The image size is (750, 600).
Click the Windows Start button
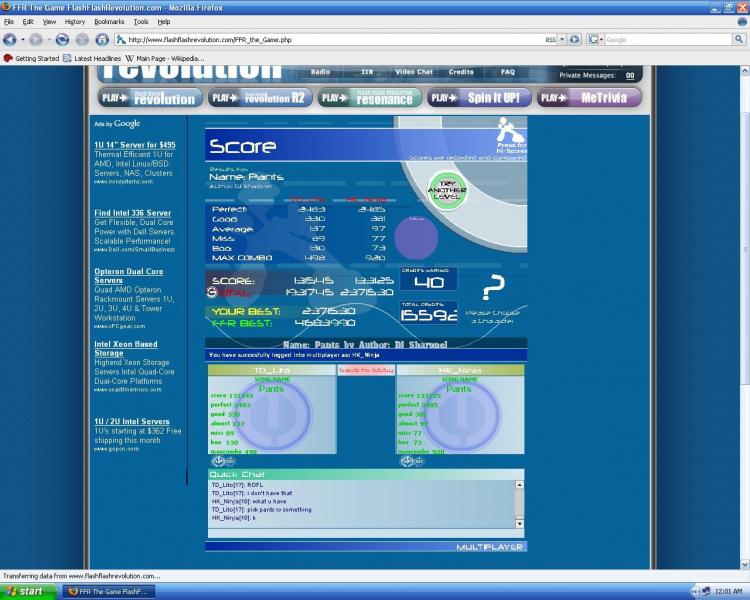(x=28, y=591)
